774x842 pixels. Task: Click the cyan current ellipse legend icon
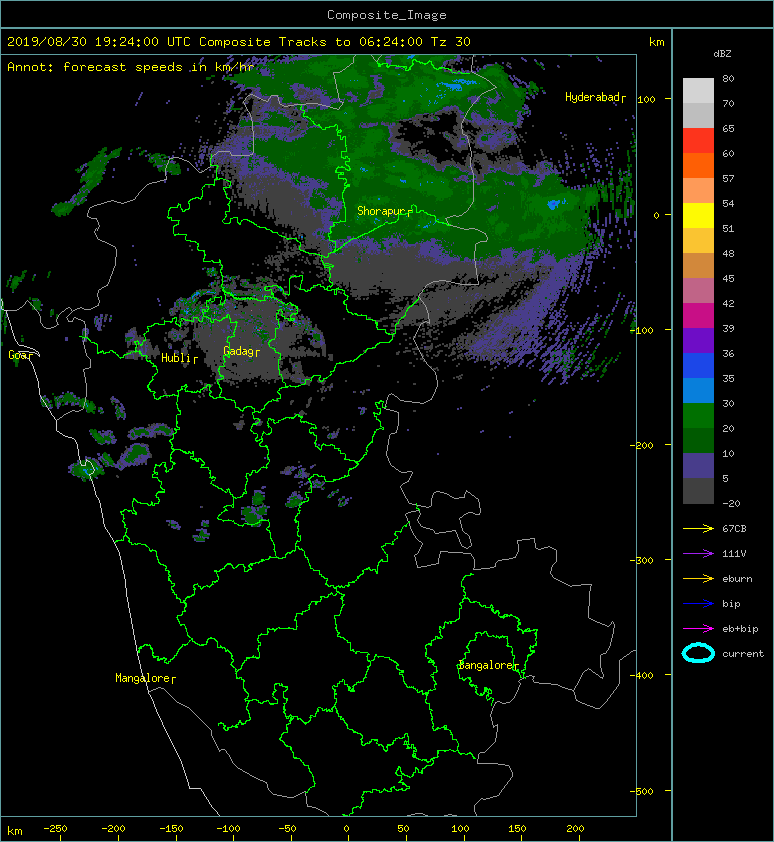click(698, 654)
